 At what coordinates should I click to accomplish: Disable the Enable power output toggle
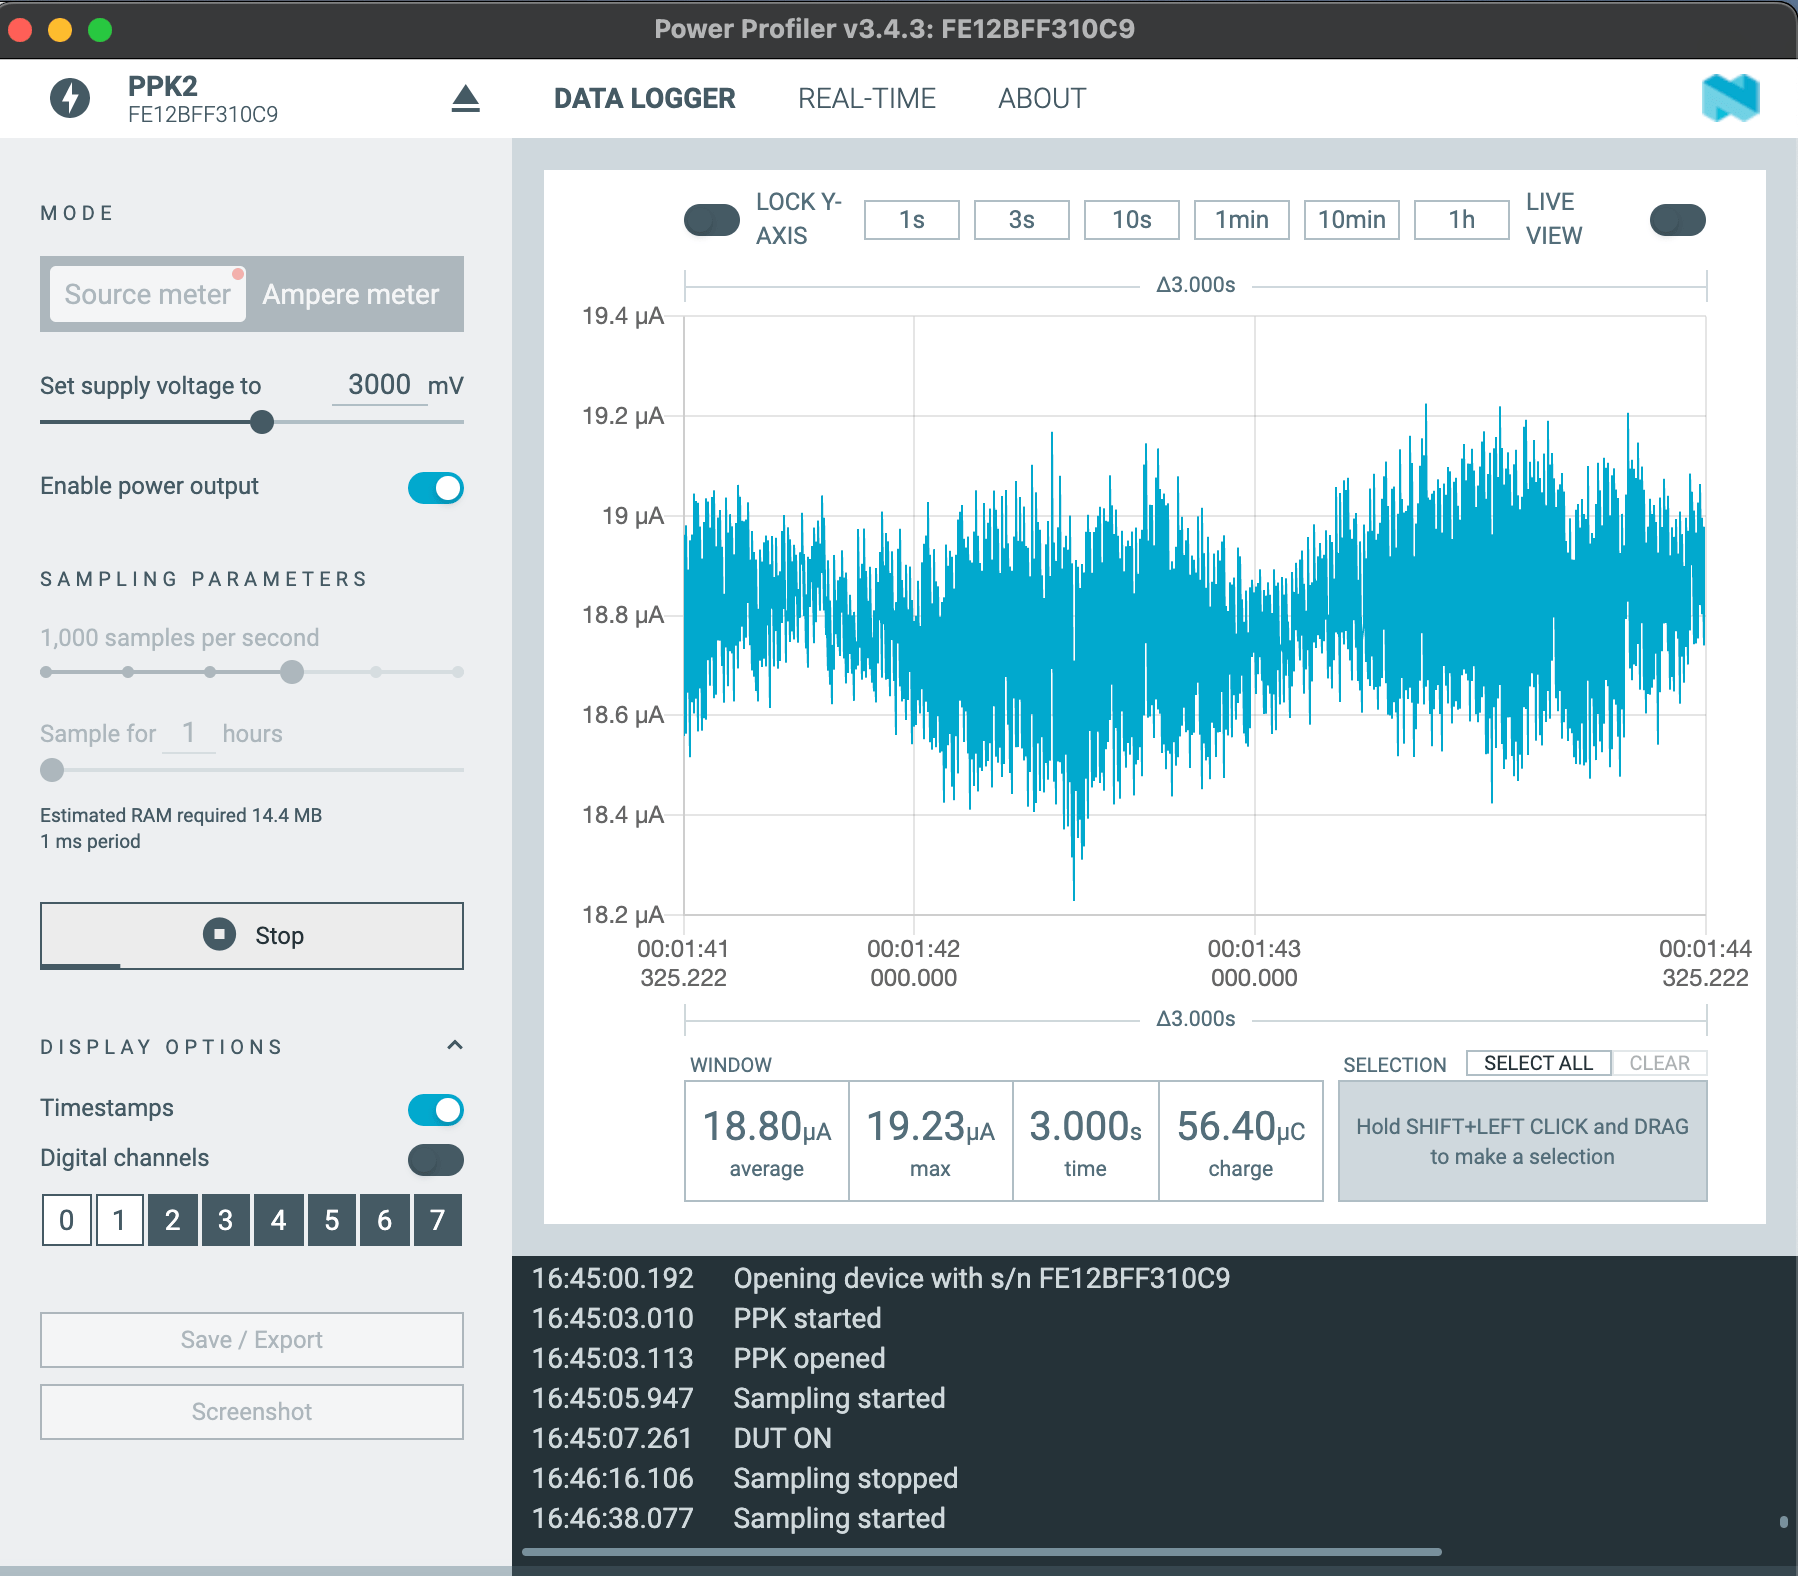coord(436,488)
